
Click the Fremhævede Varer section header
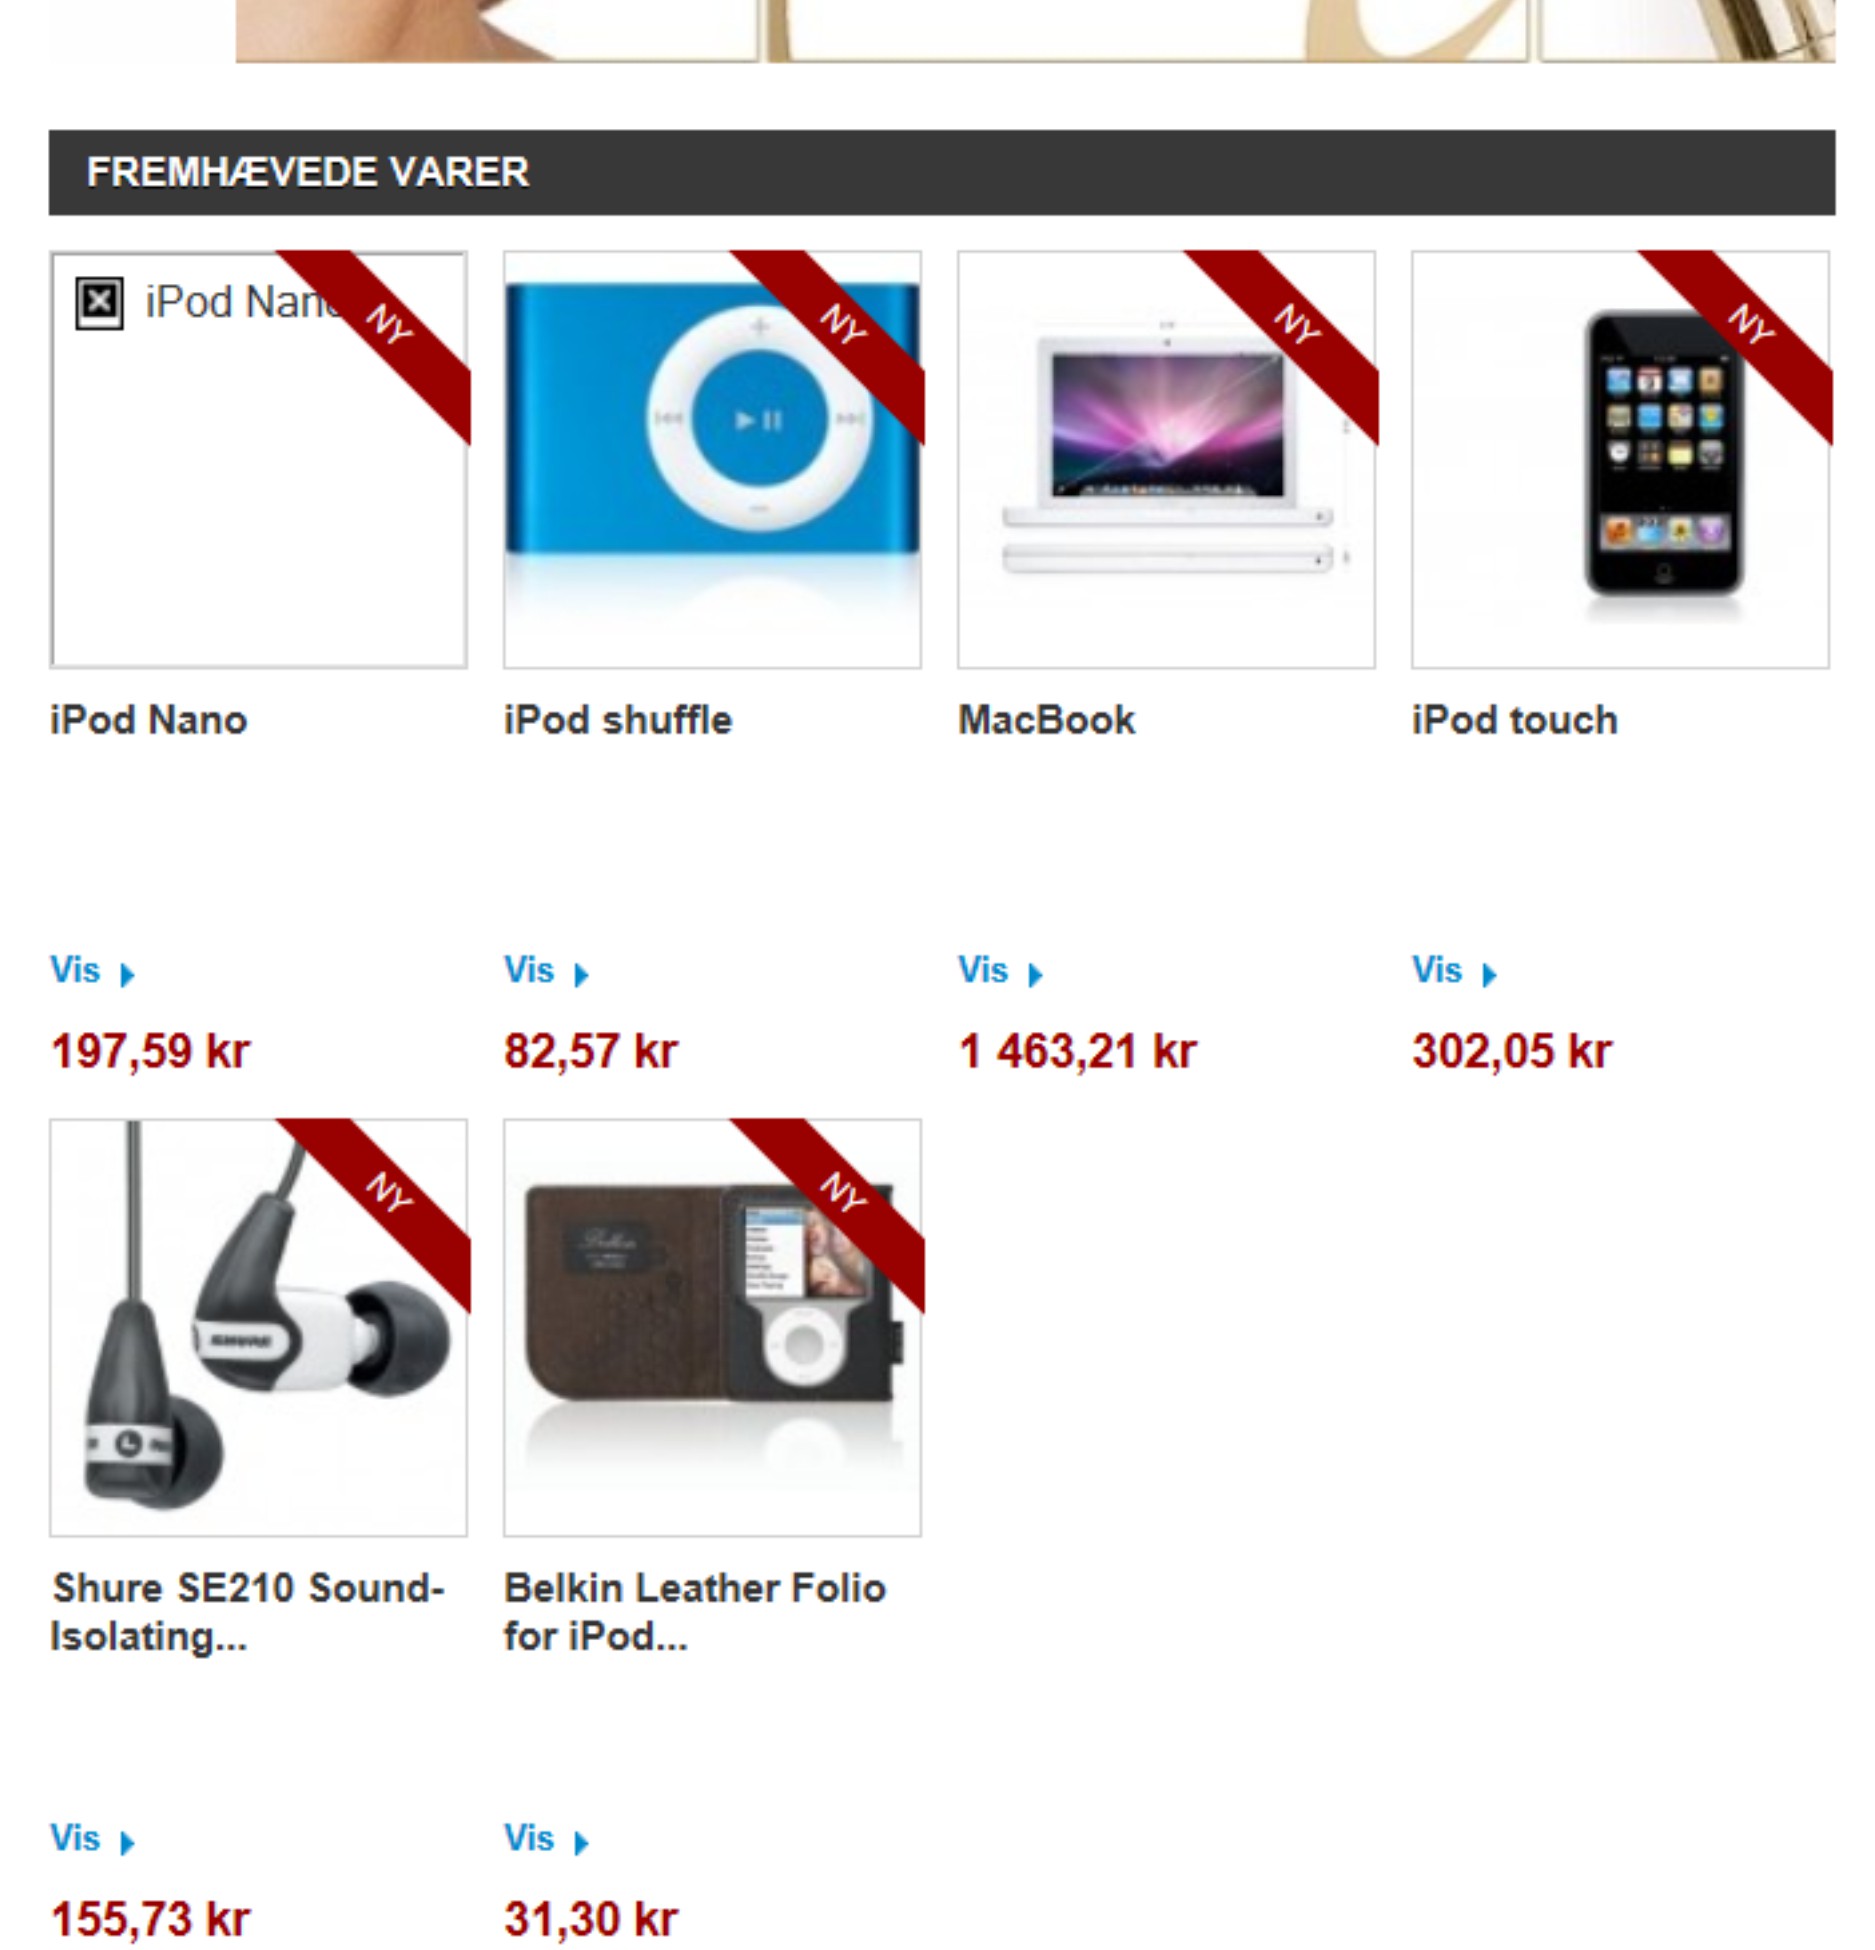click(x=942, y=172)
